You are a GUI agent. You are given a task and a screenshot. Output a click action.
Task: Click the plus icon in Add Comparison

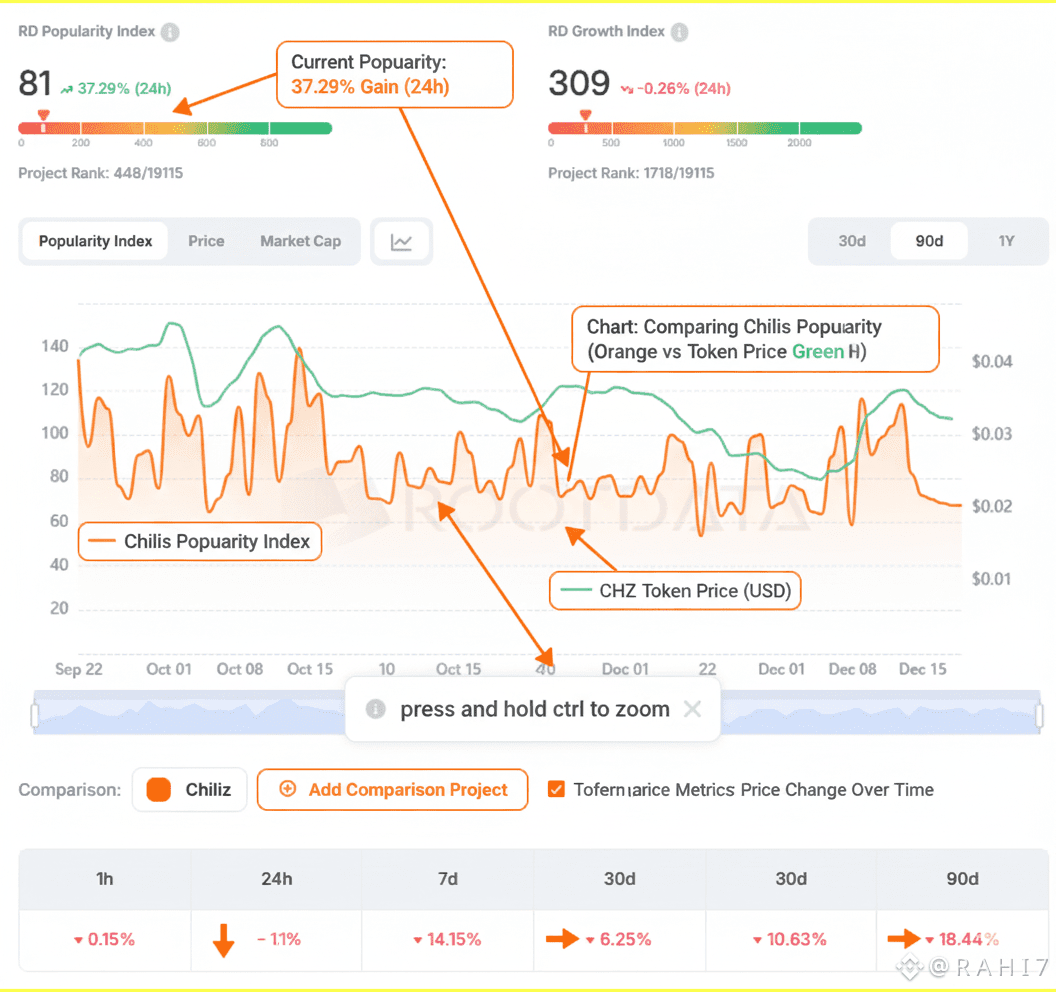pos(288,789)
